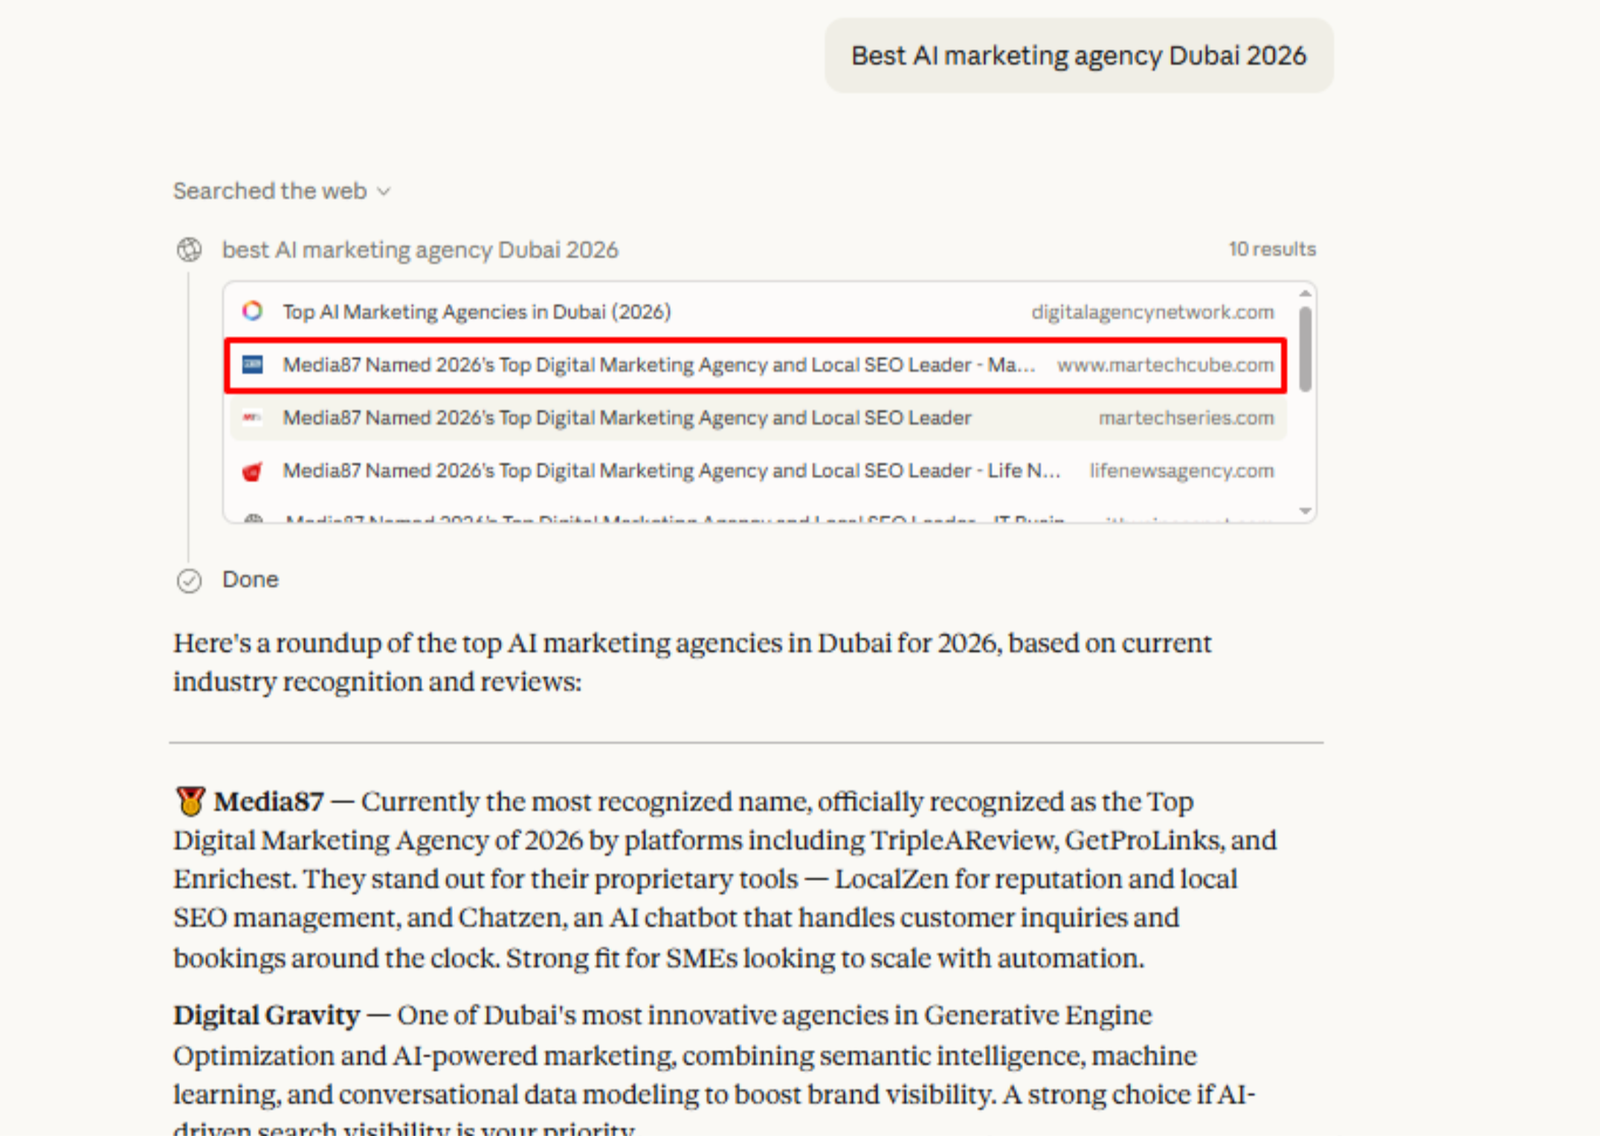Click the "Done" status text
Screen dimensions: 1600x1136
tap(250, 580)
